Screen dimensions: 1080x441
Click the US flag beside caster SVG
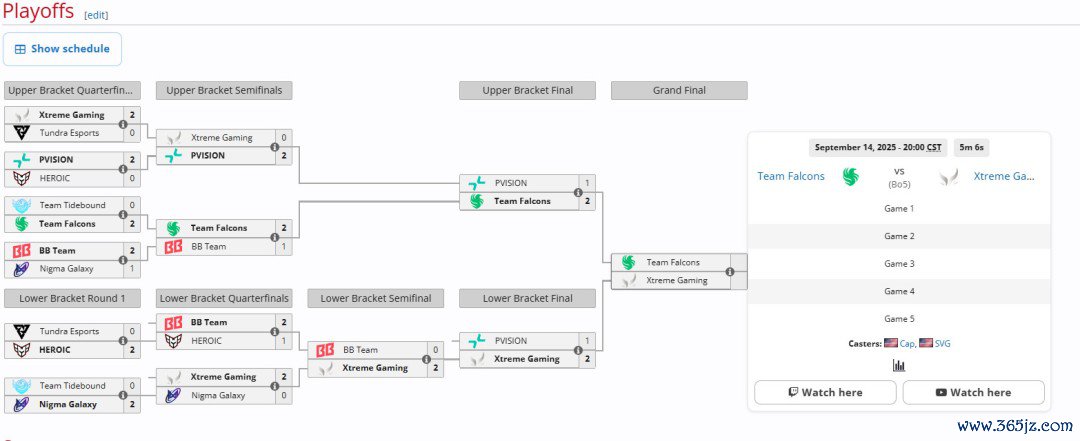click(925, 343)
